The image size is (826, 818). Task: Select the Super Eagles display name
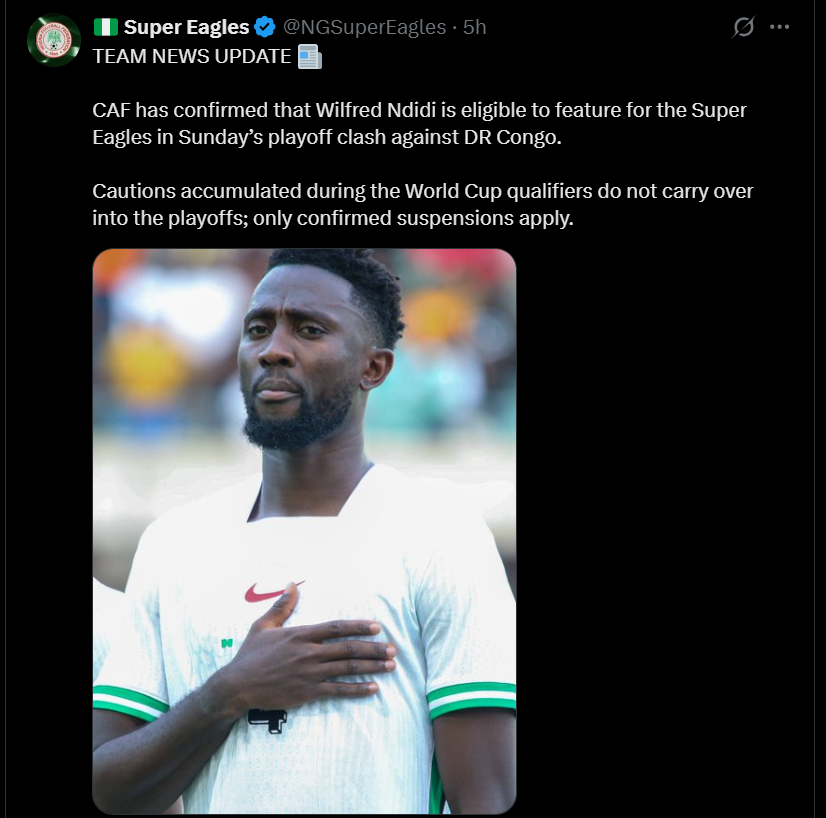tap(185, 27)
